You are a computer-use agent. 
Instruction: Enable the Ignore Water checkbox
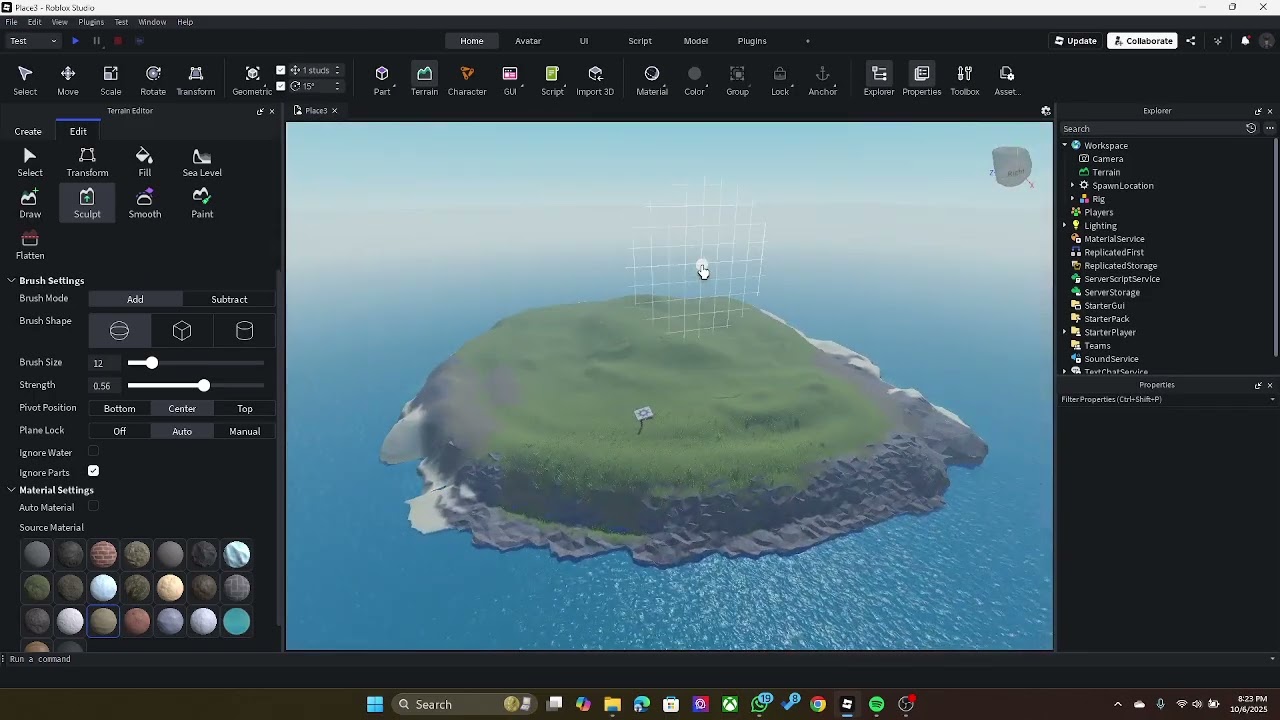click(94, 452)
